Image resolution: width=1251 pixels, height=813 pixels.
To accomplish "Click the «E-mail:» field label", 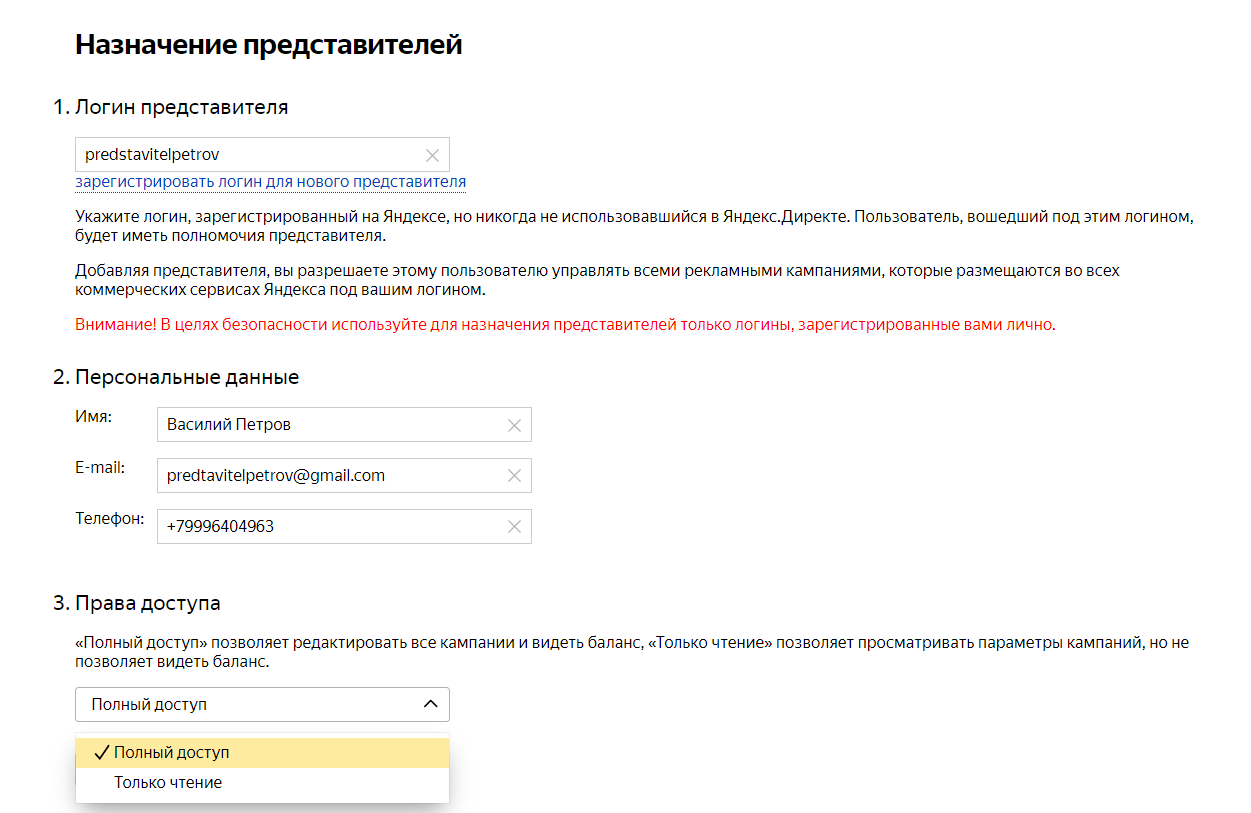I will tap(100, 467).
